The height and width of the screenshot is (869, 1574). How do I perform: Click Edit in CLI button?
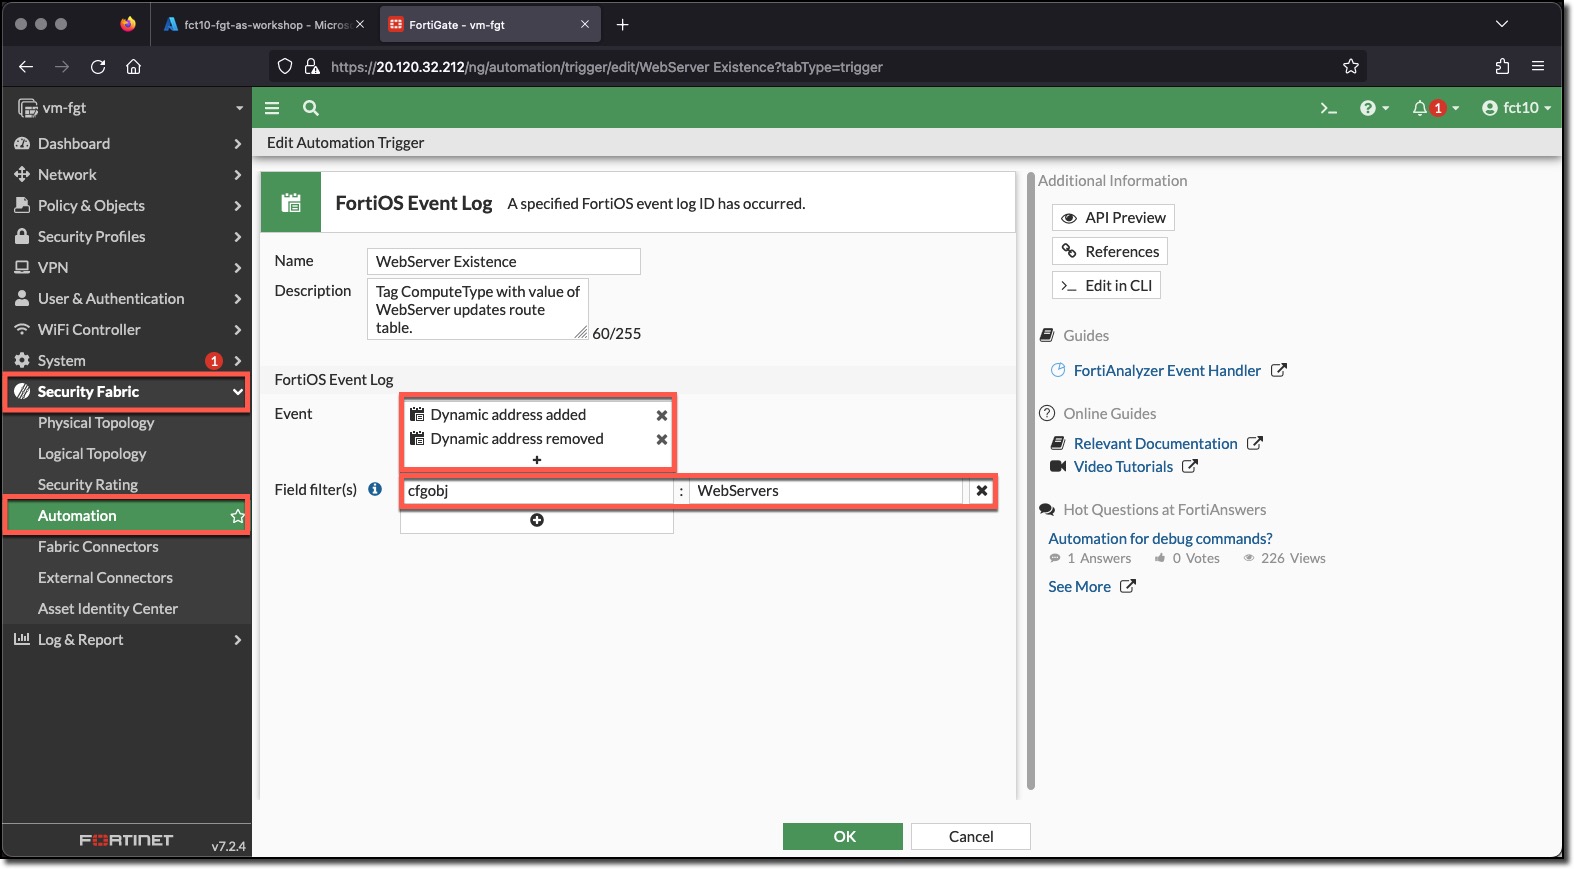click(x=1106, y=286)
